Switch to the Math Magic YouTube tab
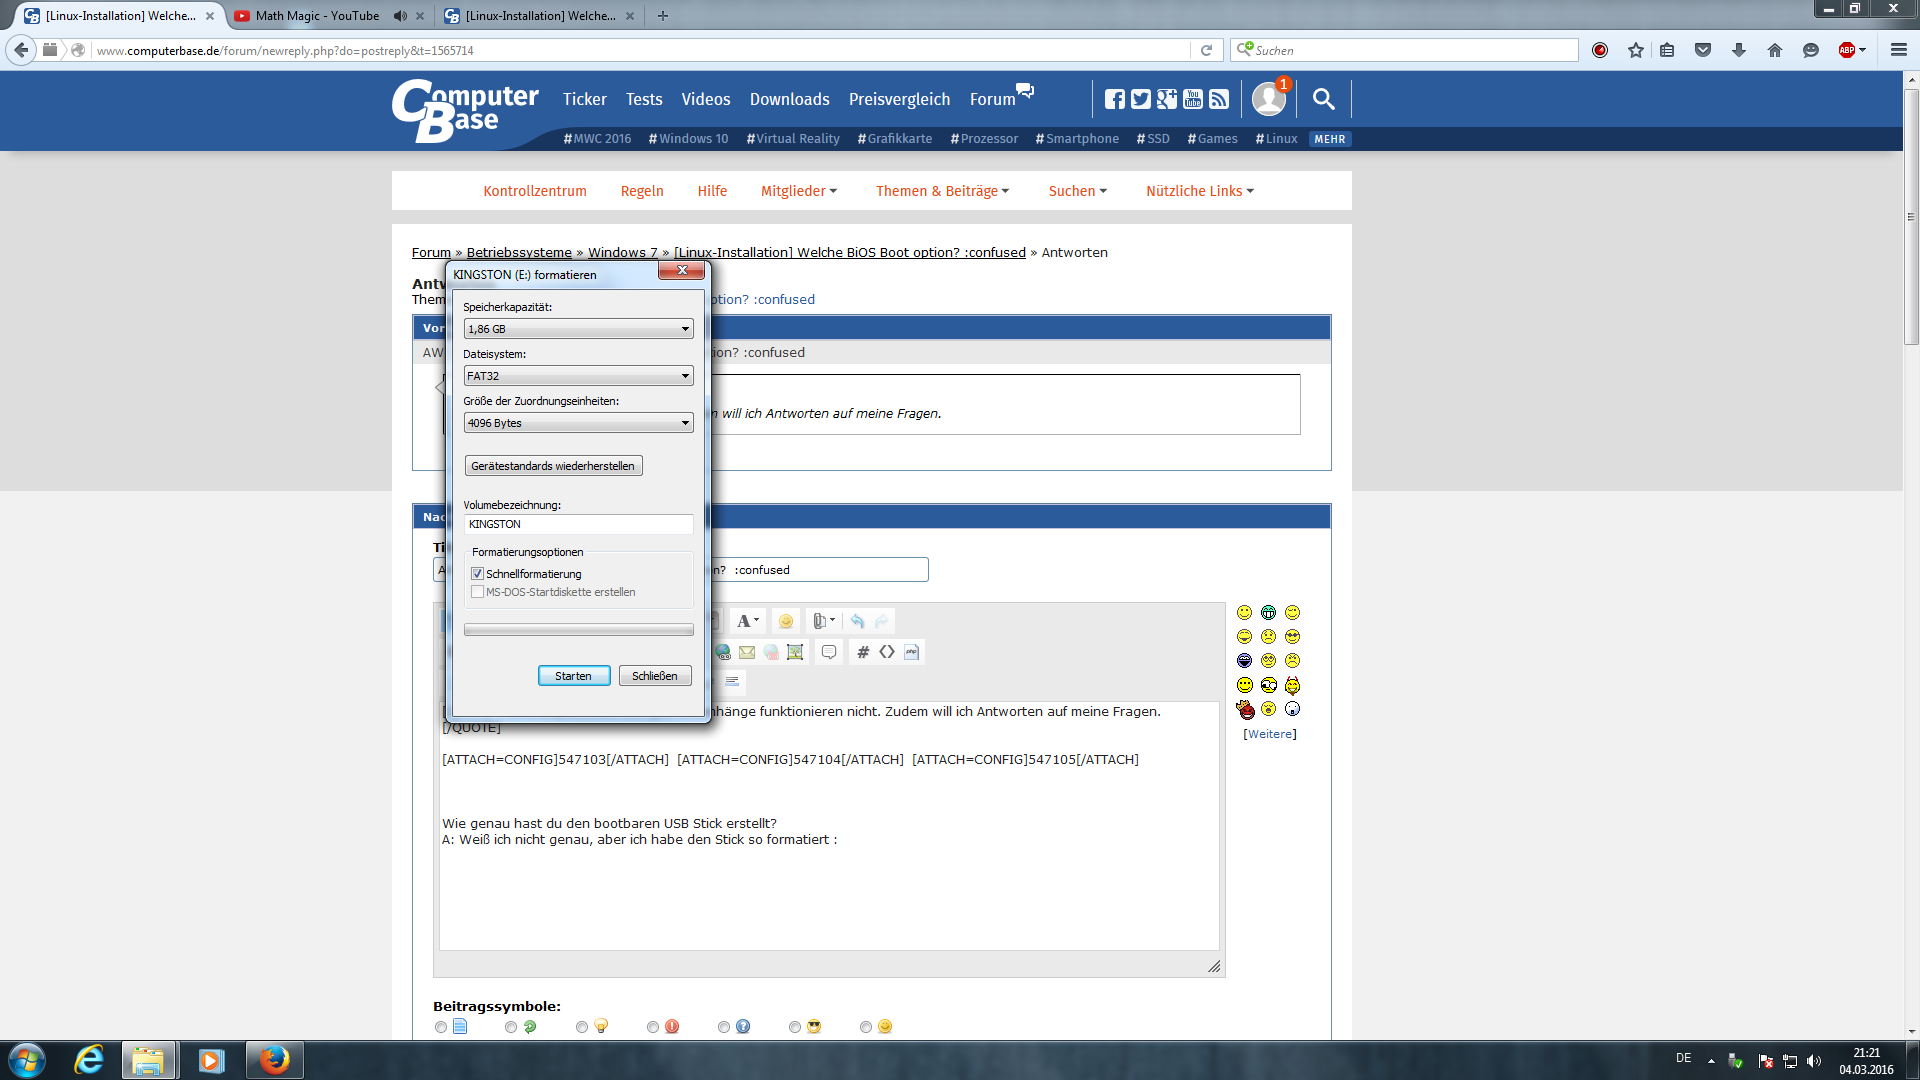This screenshot has width=1920, height=1080. [x=316, y=16]
